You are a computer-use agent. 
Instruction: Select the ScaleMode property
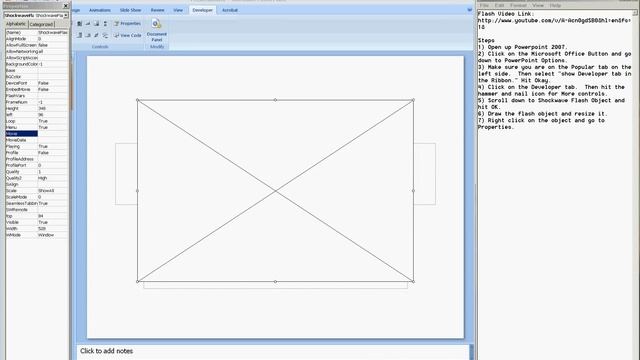[37, 197]
